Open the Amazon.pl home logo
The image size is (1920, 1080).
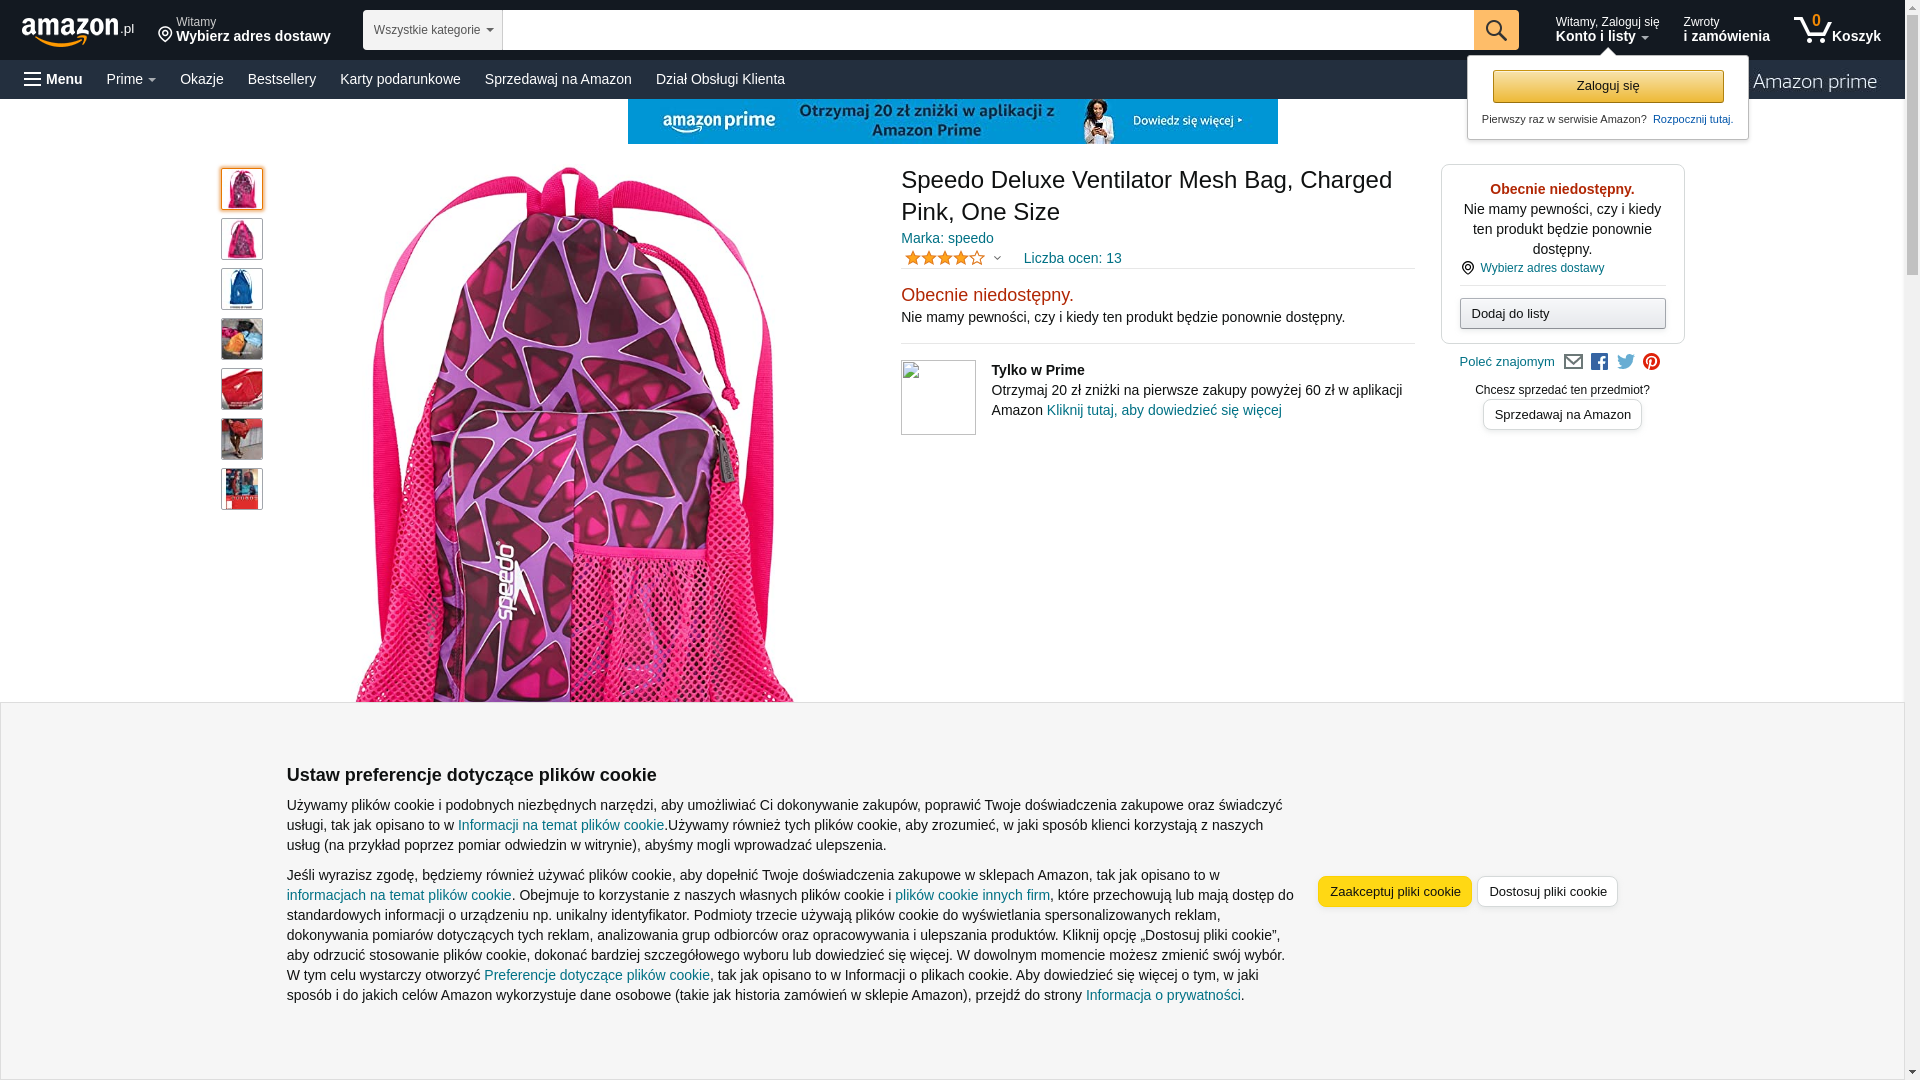[77, 31]
